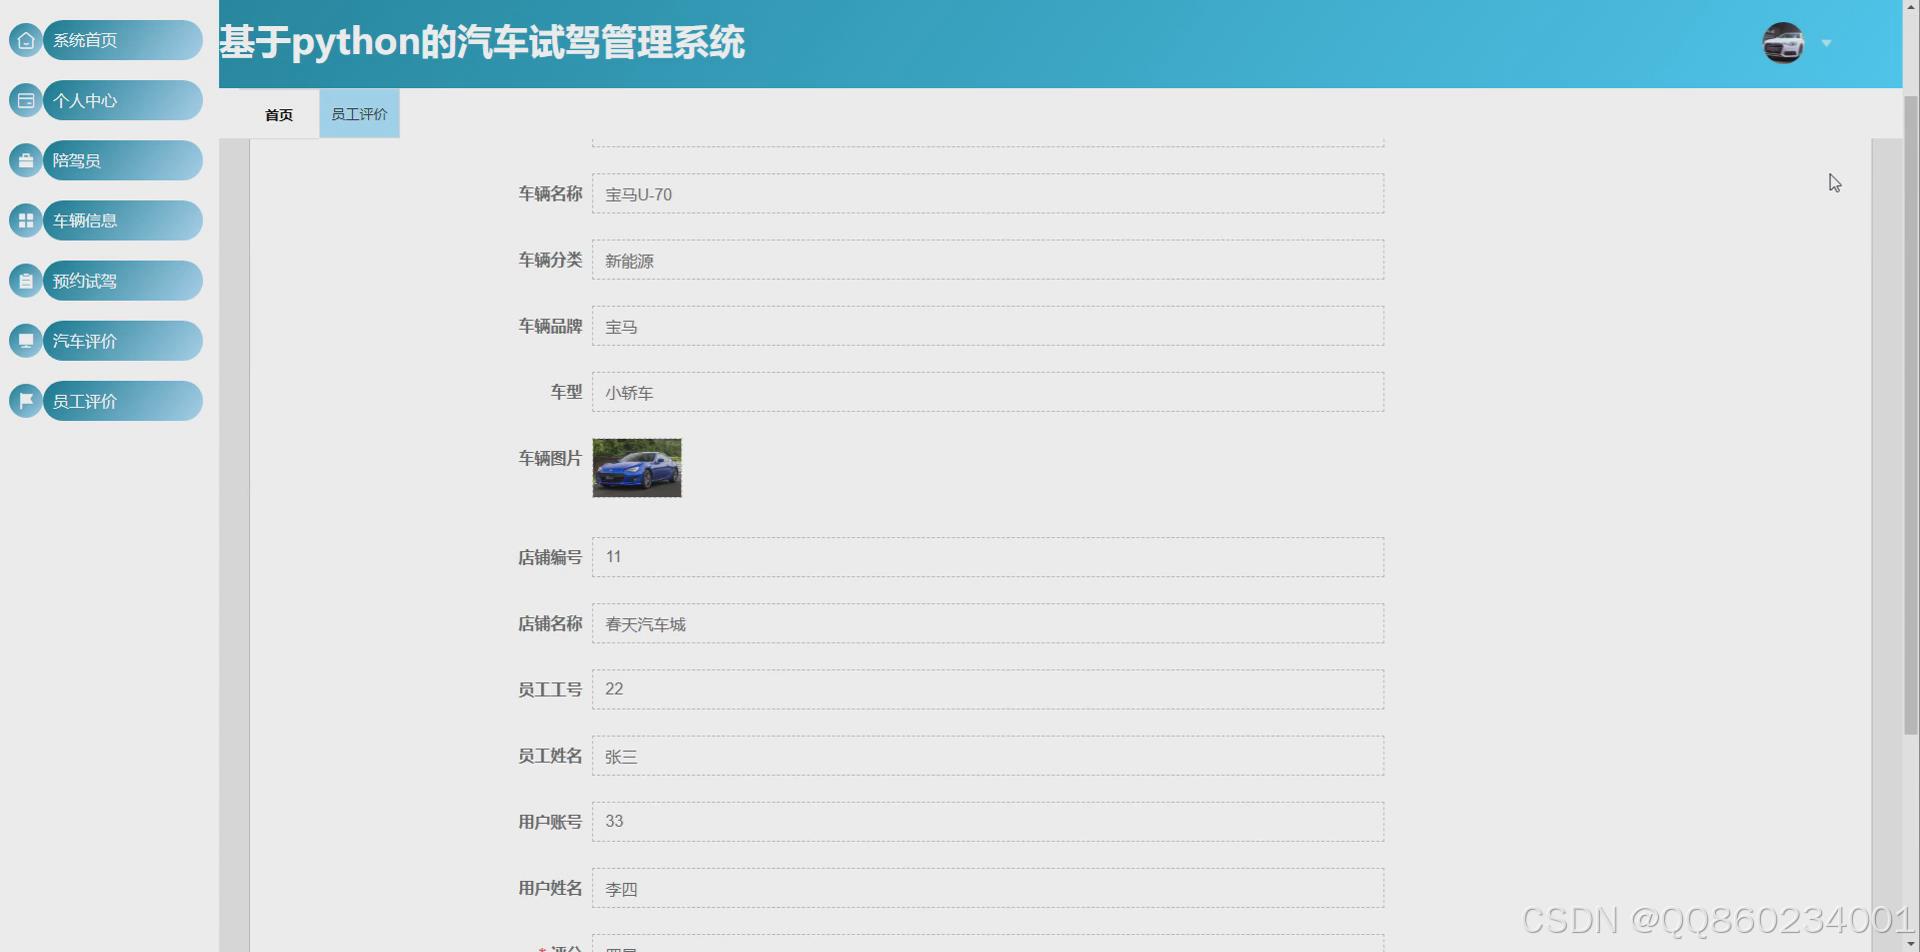Image resolution: width=1920 pixels, height=952 pixels.
Task: Focus the 店铺名称 field with 春天汽车城
Action: [x=987, y=624]
